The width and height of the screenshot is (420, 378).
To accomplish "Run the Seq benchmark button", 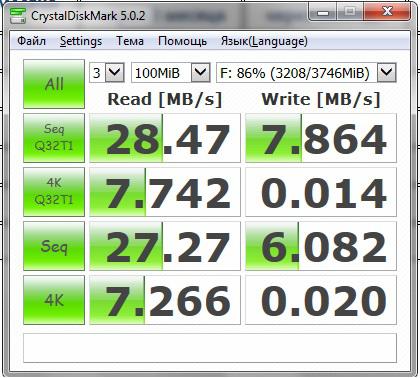I will click(x=54, y=246).
